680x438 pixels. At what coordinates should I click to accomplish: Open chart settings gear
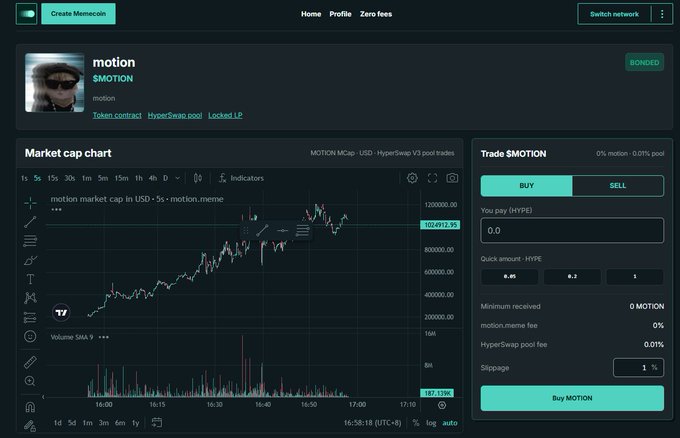click(x=412, y=178)
